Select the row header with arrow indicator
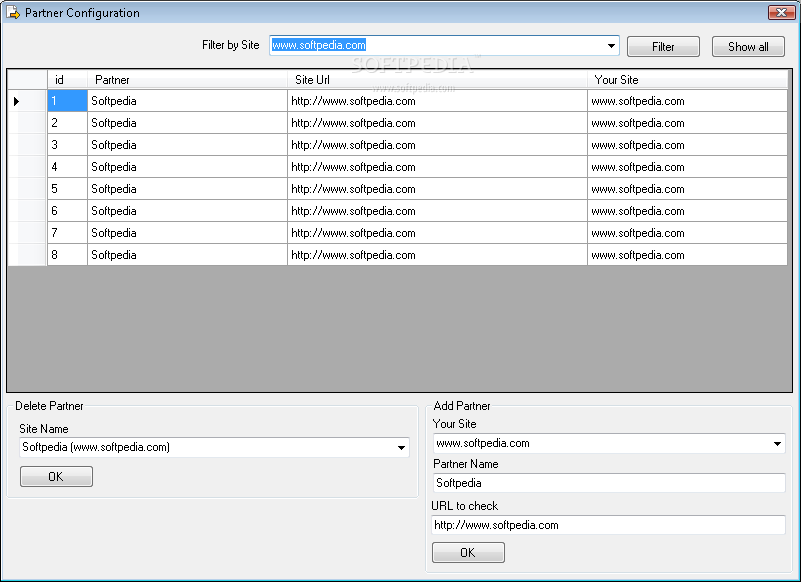Screen dimensions: 801x582 [x=28, y=101]
